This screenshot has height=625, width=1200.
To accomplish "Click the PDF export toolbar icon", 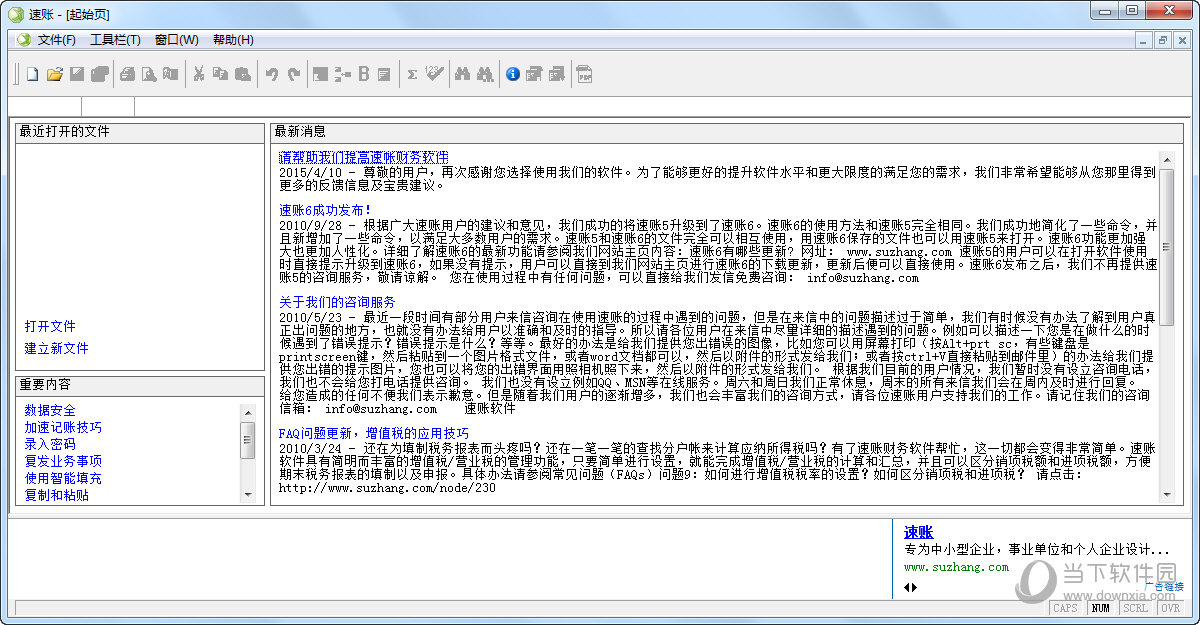I will (584, 74).
